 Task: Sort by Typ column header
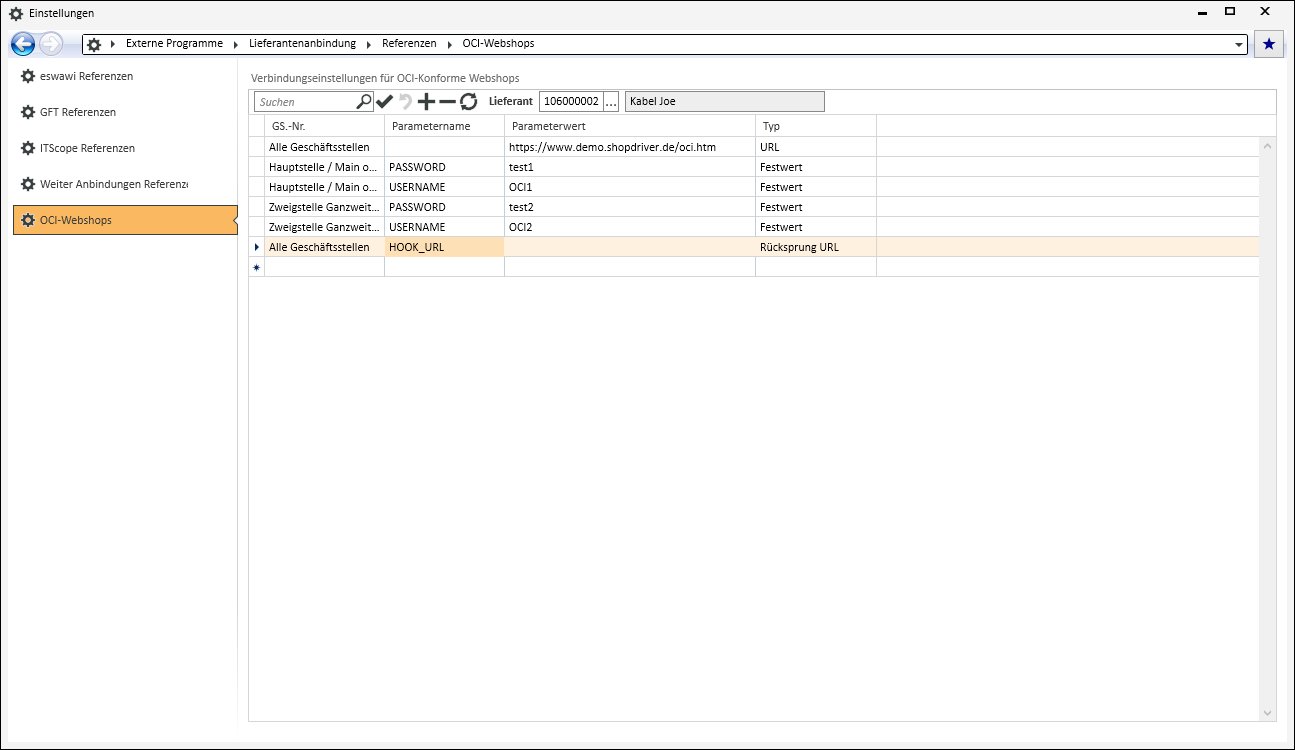click(816, 126)
